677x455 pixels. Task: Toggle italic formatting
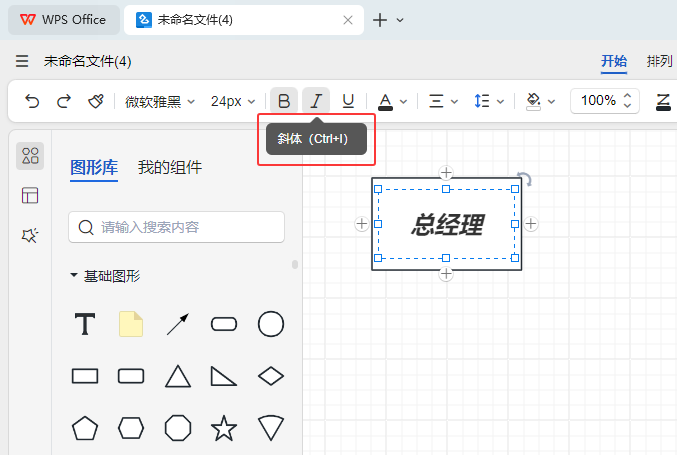316,101
